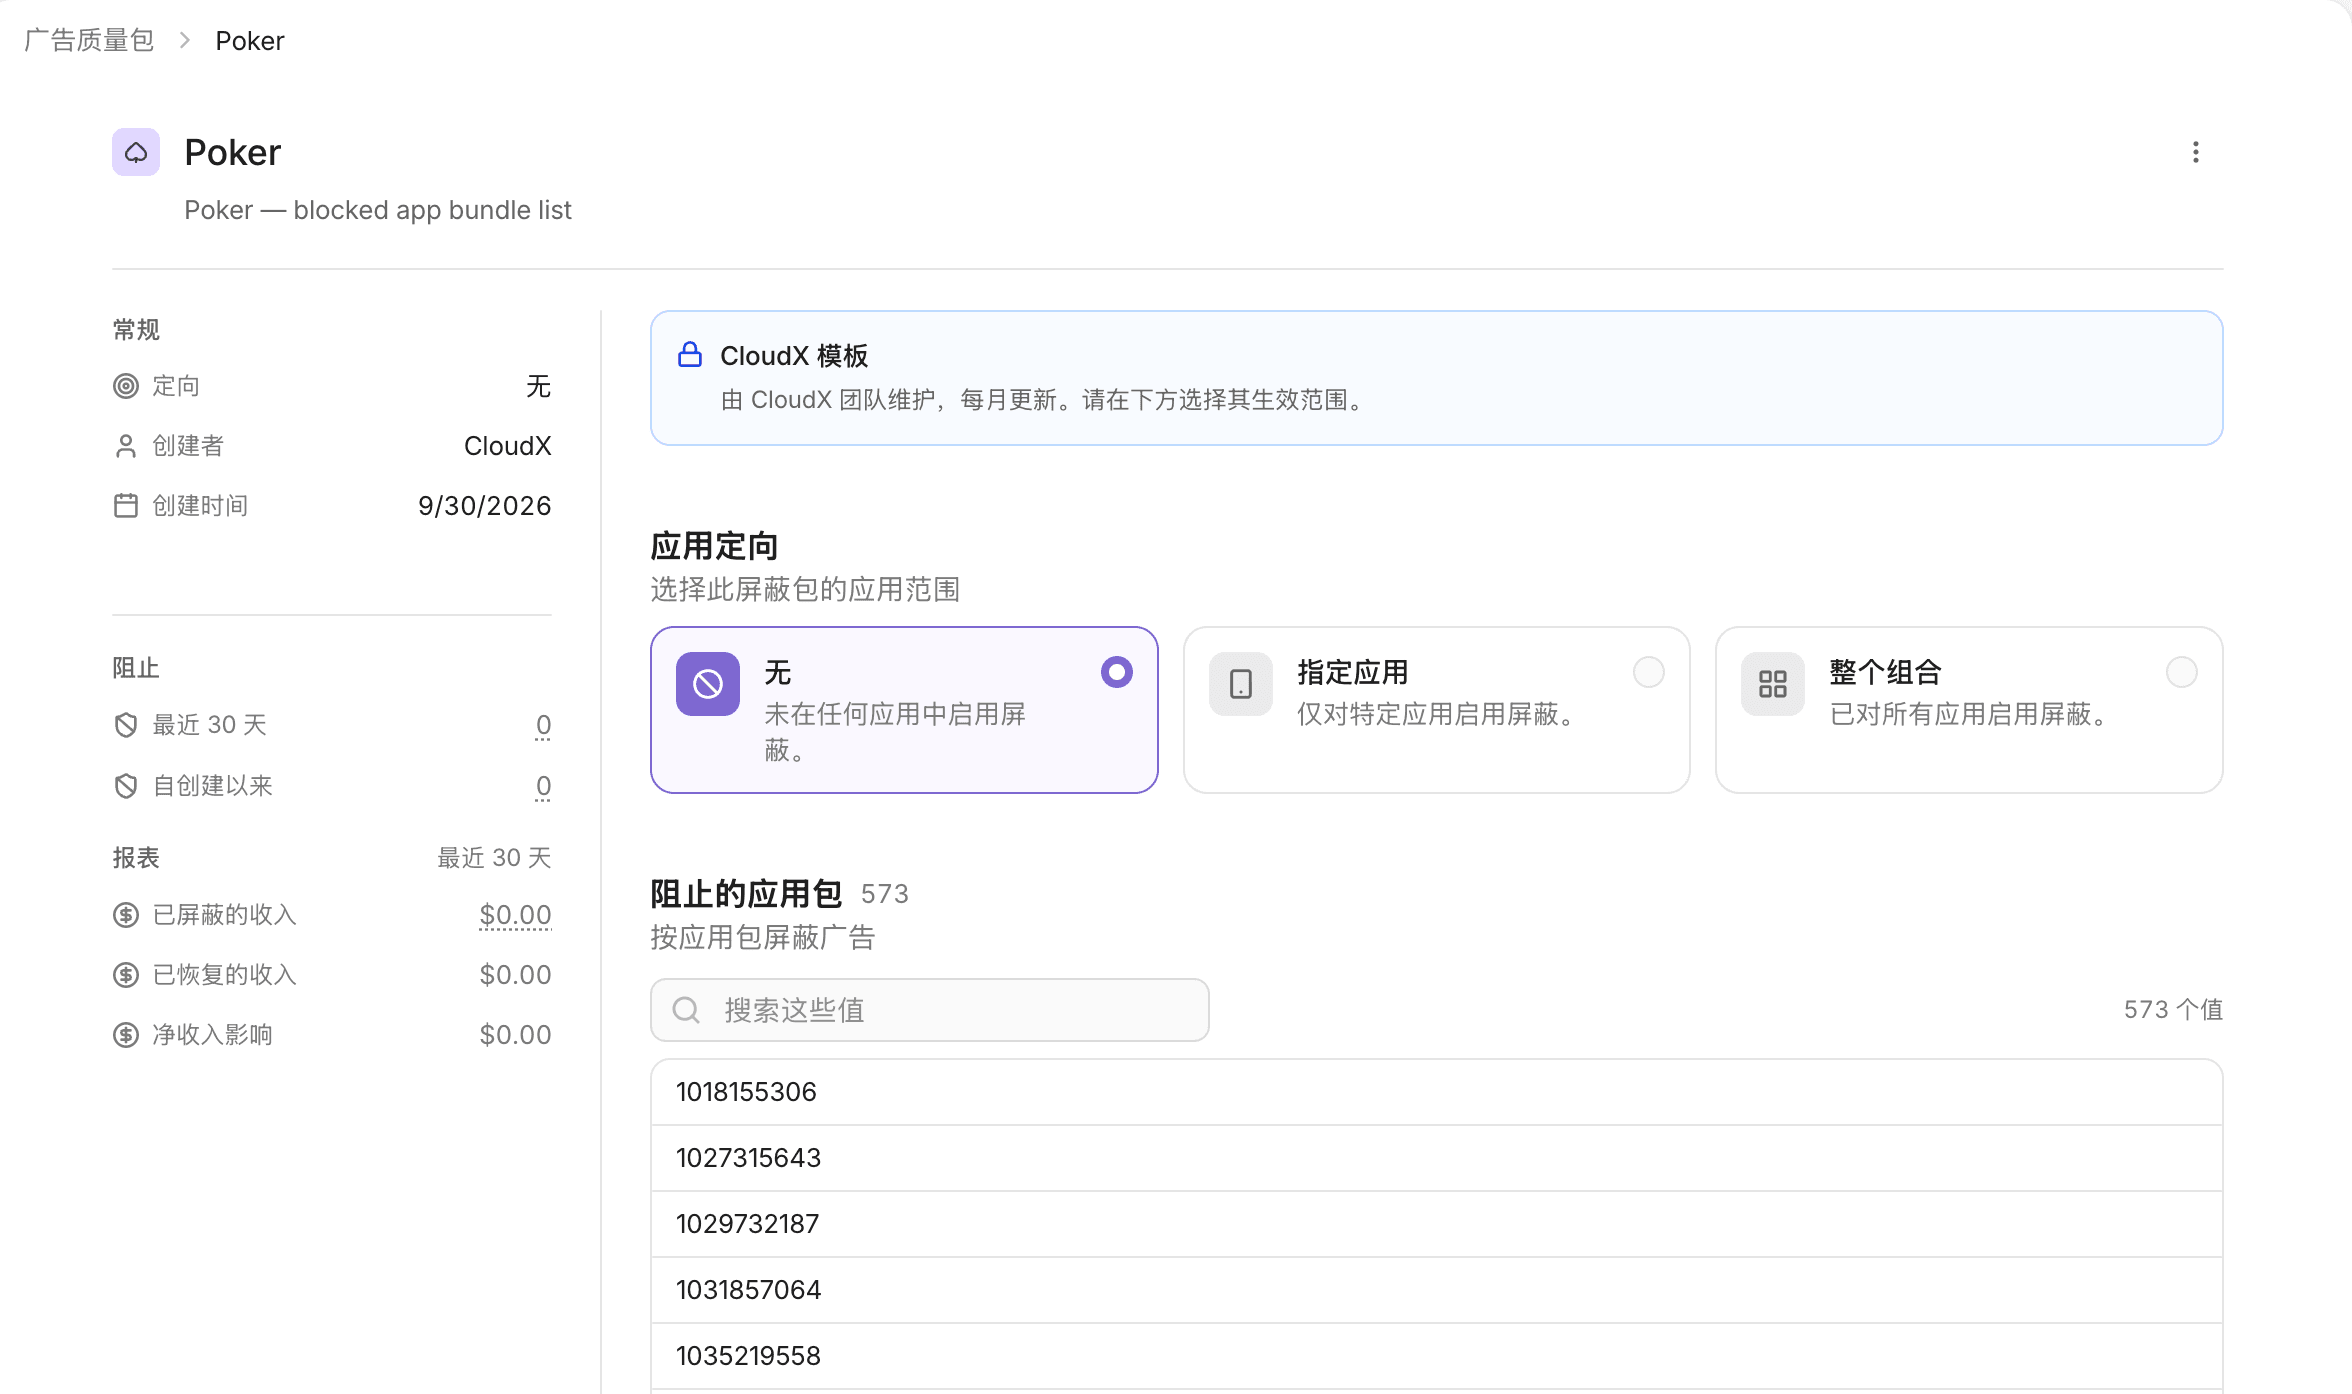Image resolution: width=2352 pixels, height=1394 pixels.
Task: Click the description Poker — blocked app bundle list
Action: pyautogui.click(x=378, y=210)
